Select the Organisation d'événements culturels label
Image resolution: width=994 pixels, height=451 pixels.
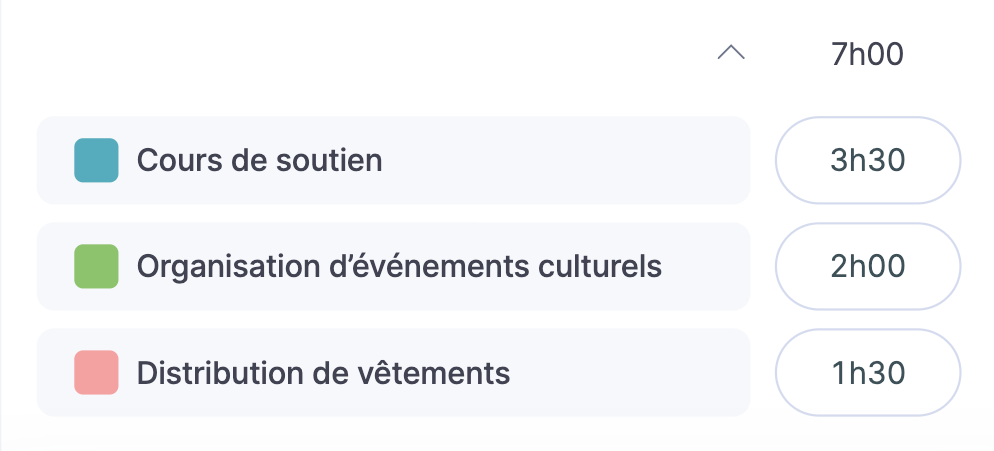398,266
